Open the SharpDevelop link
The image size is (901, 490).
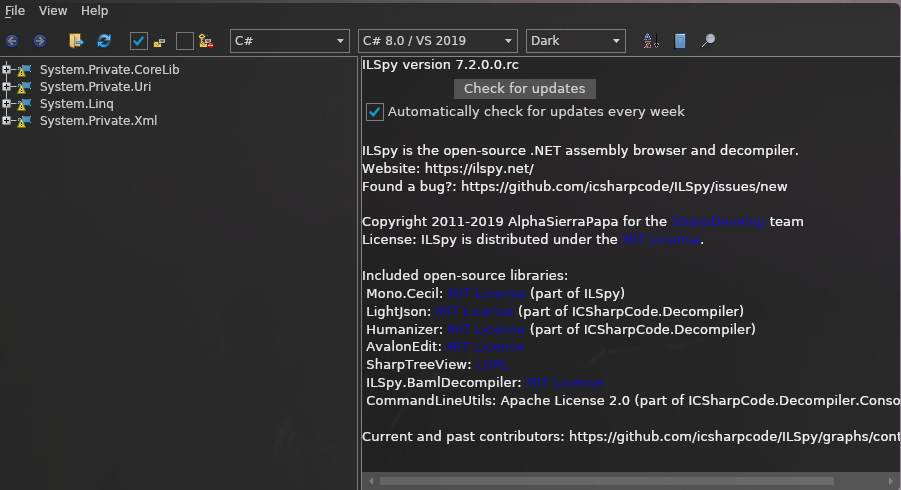(x=718, y=222)
